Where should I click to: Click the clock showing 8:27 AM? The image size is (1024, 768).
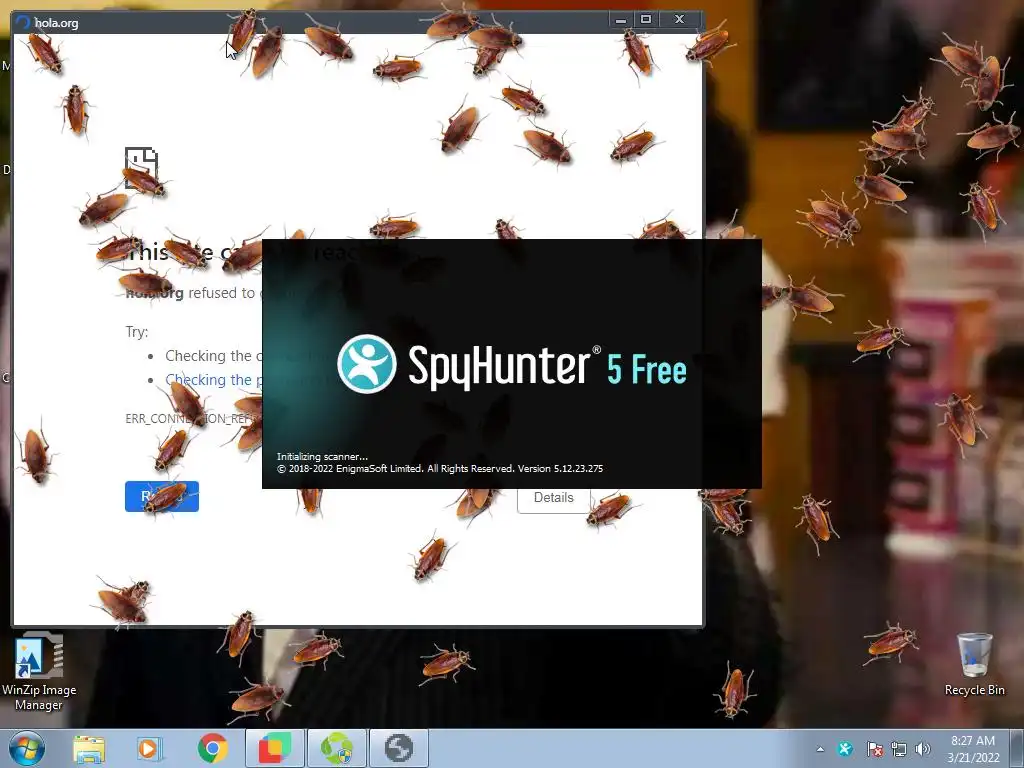tap(973, 749)
